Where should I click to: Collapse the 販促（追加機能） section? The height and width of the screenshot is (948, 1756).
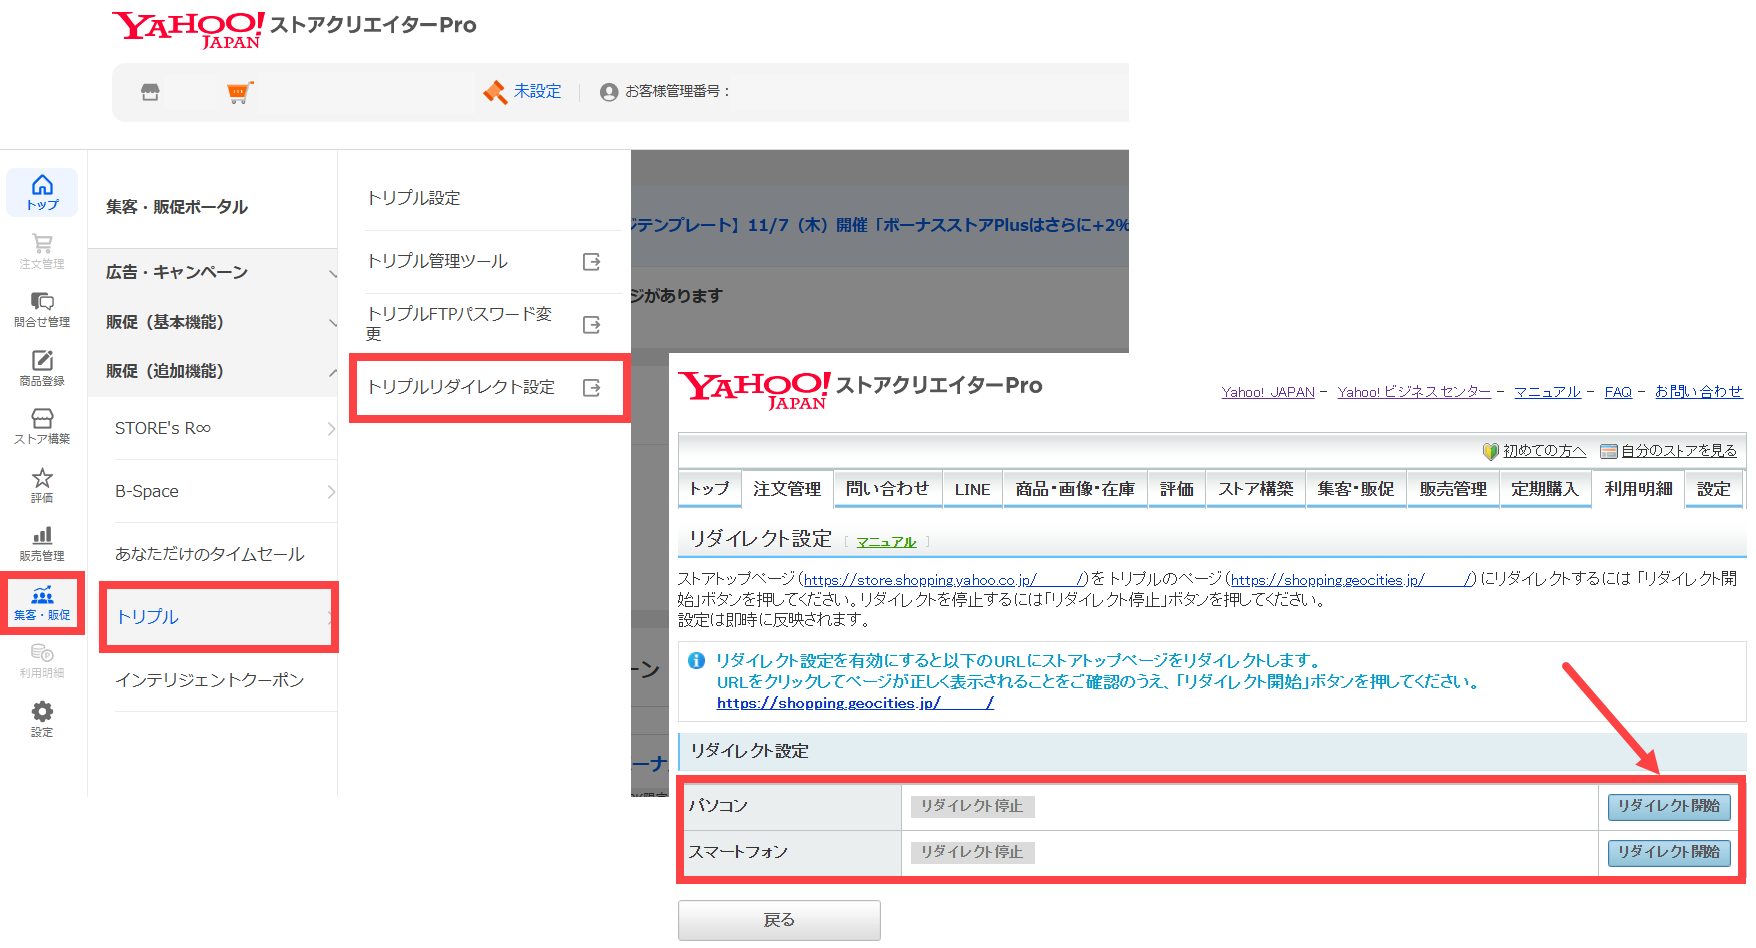[212, 371]
